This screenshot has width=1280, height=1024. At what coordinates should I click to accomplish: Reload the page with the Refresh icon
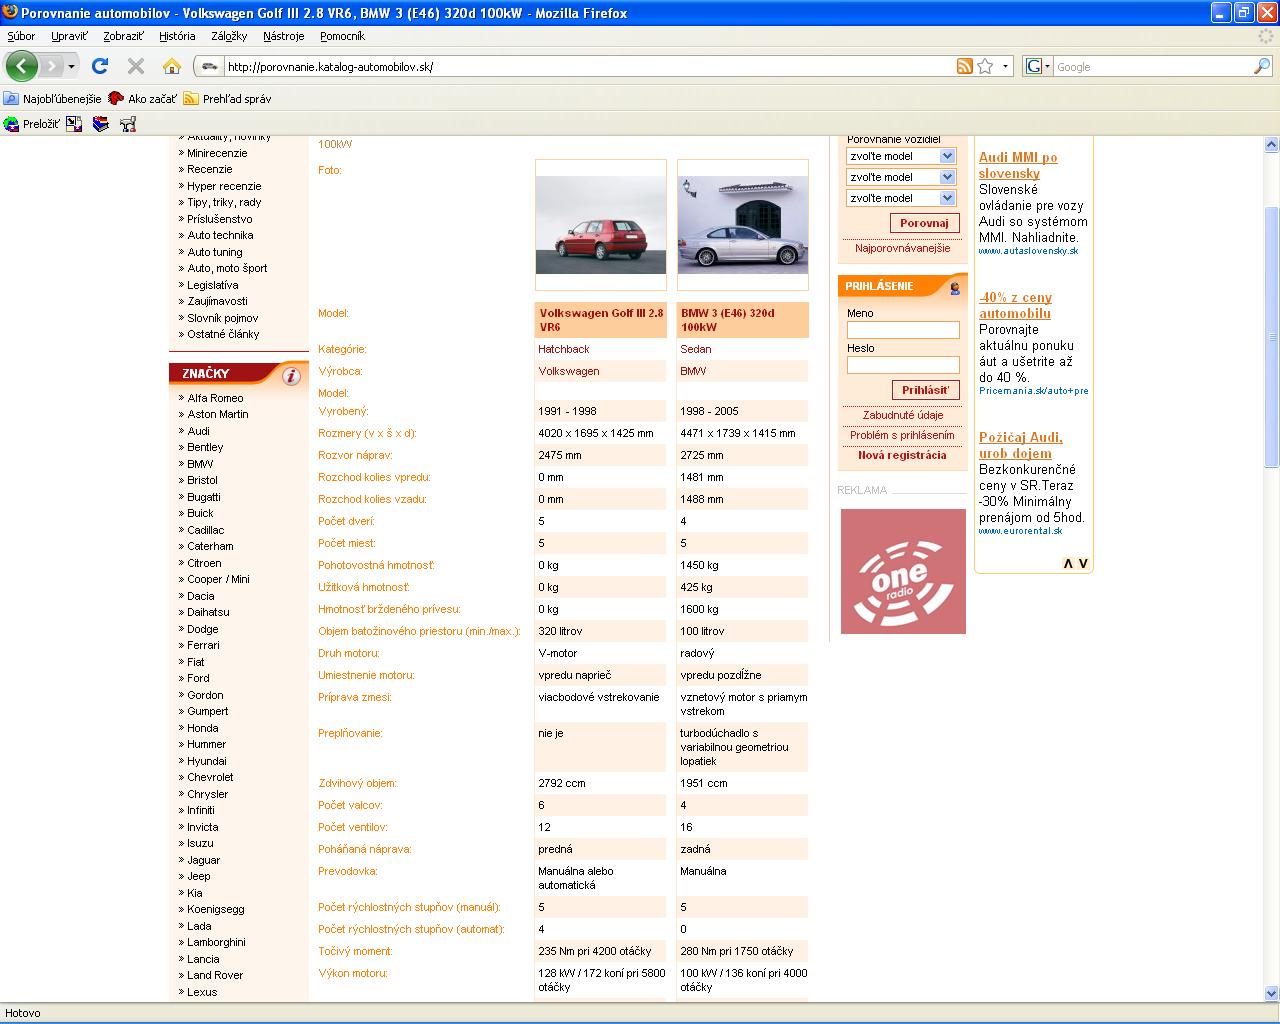coord(100,66)
